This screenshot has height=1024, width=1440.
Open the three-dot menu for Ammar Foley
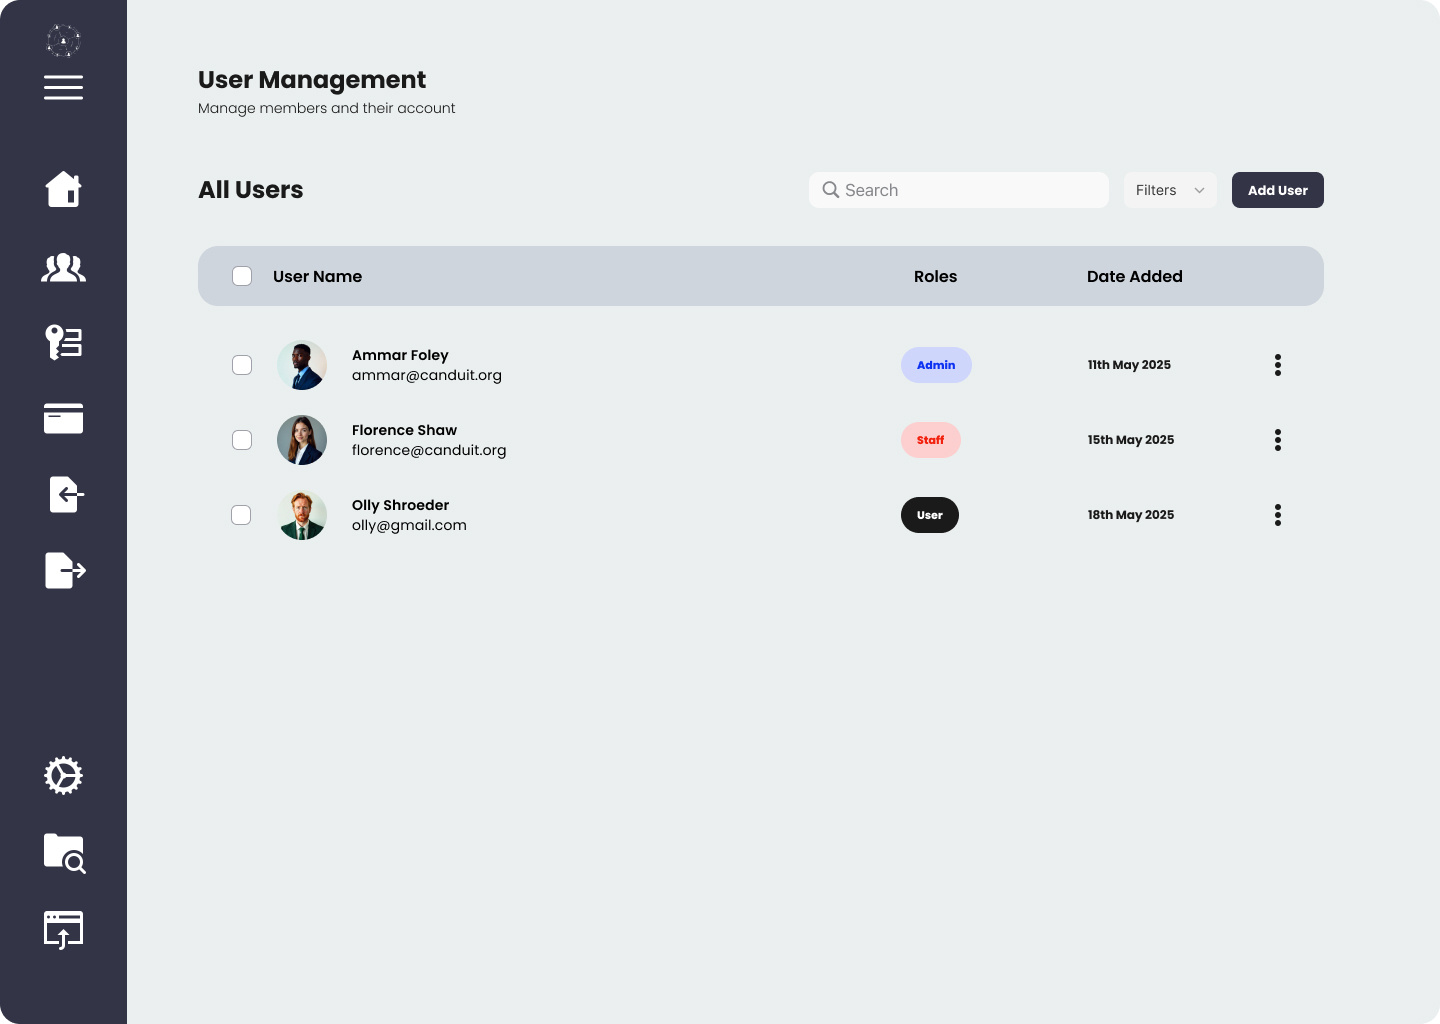point(1278,365)
